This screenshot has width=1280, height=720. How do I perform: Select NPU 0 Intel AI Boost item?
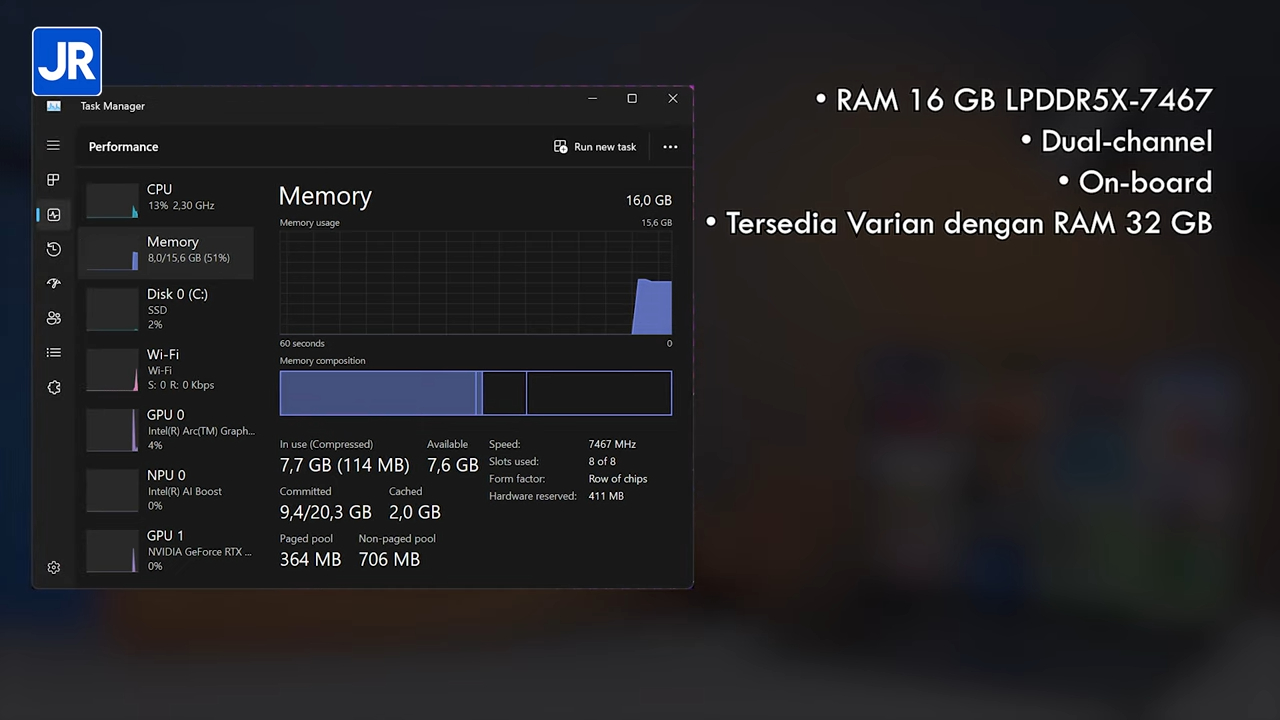click(x=166, y=490)
